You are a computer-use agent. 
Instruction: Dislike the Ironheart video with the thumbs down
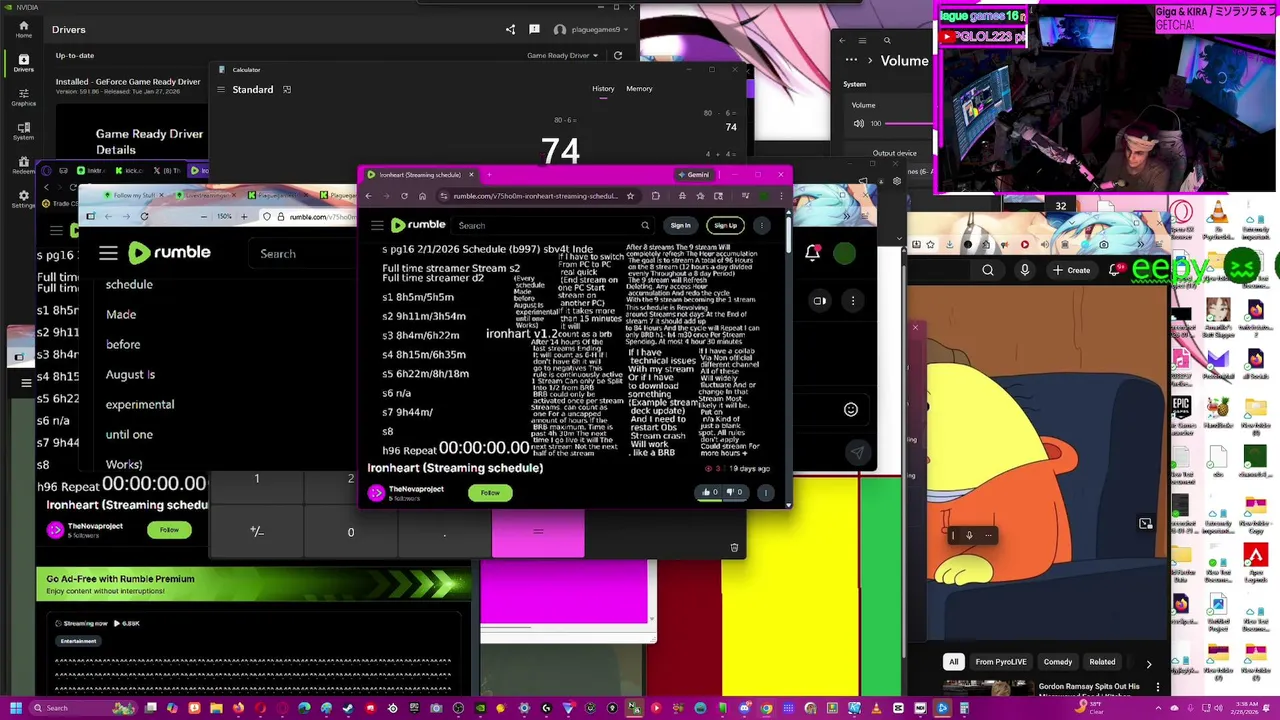pyautogui.click(x=734, y=492)
